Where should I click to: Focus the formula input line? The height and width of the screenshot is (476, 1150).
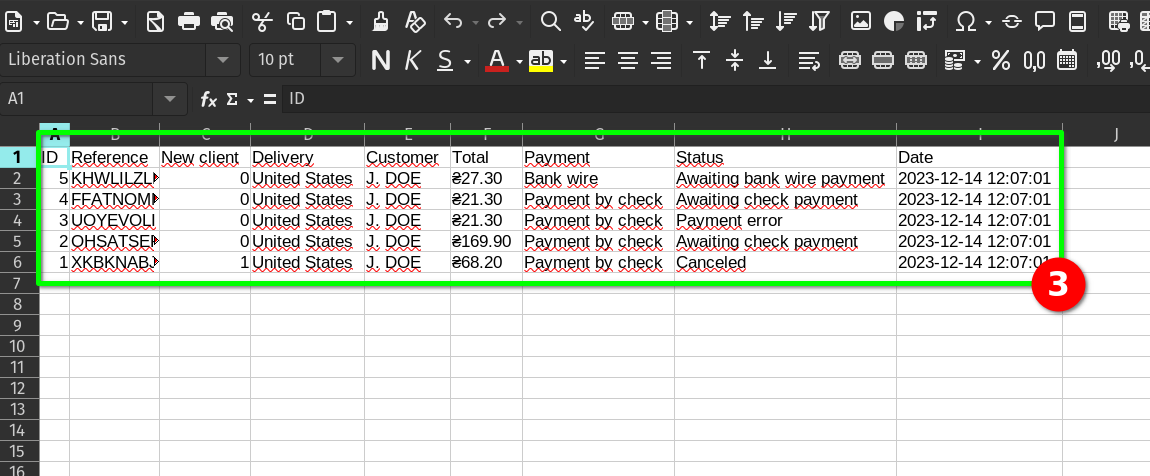(x=716, y=99)
